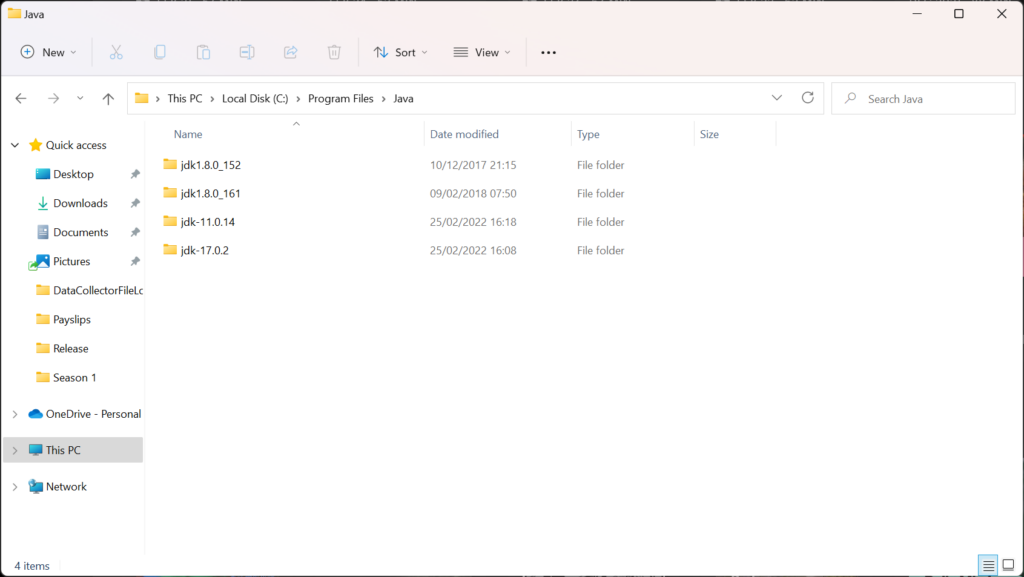Go back with the left arrow
The height and width of the screenshot is (577, 1024).
[21, 99]
